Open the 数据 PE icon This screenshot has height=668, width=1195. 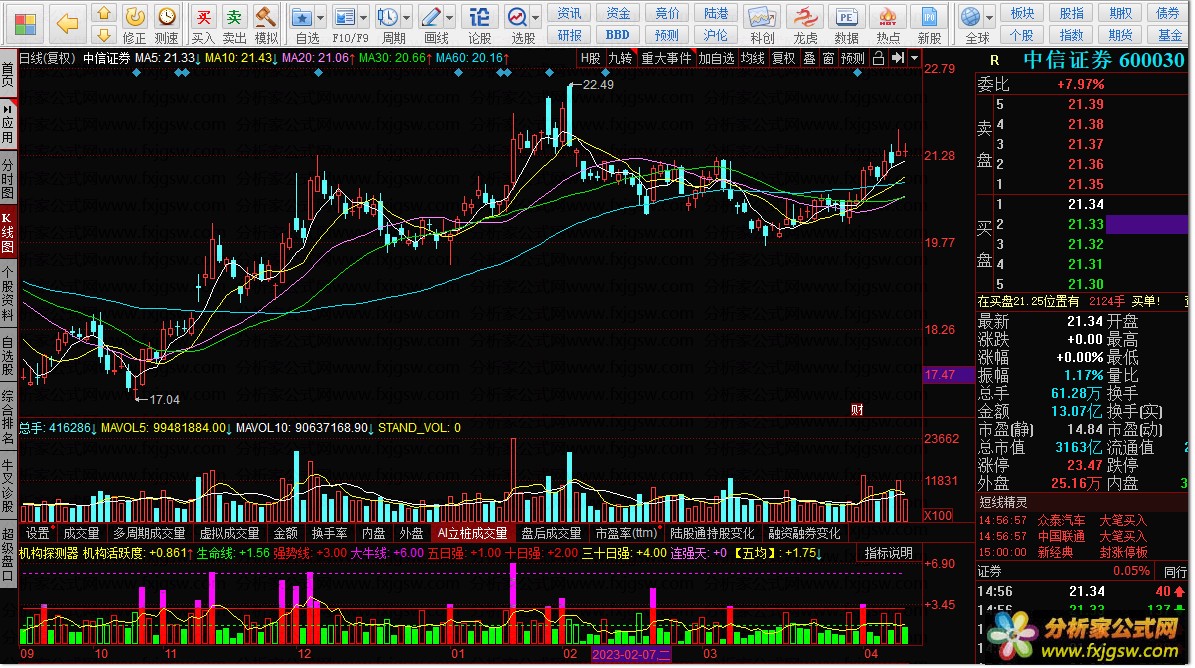tap(846, 17)
